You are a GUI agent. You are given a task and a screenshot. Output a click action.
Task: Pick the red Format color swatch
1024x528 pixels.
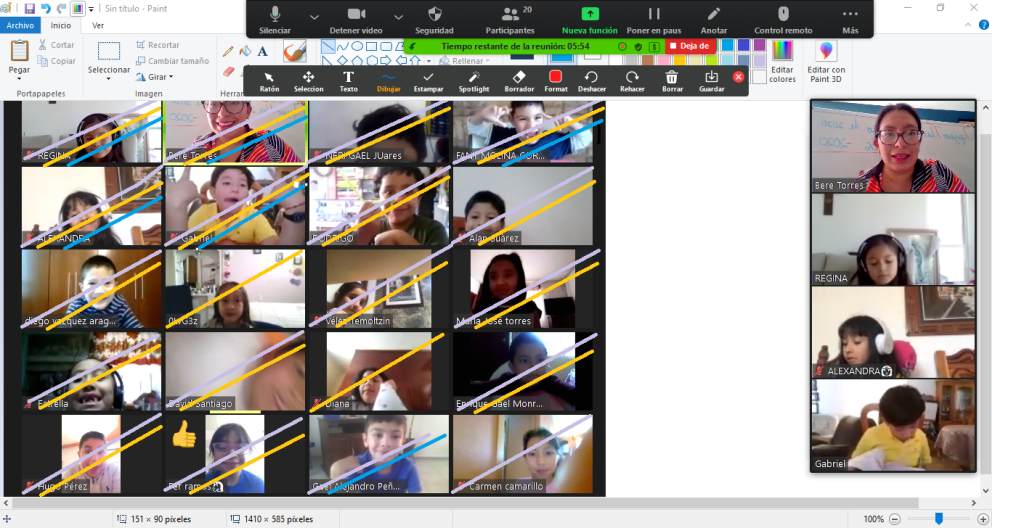click(556, 80)
